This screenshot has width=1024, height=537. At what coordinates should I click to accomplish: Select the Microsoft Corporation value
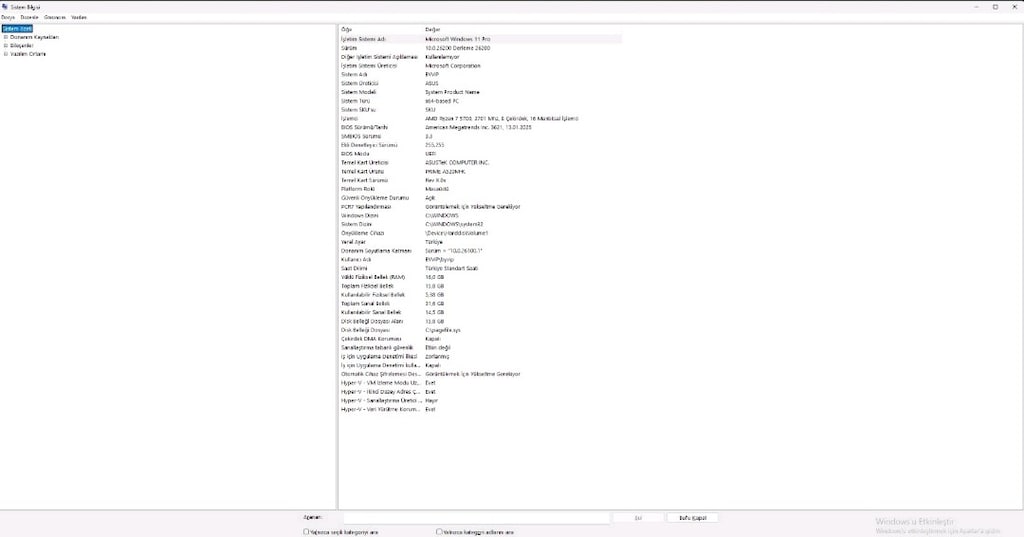(x=453, y=66)
